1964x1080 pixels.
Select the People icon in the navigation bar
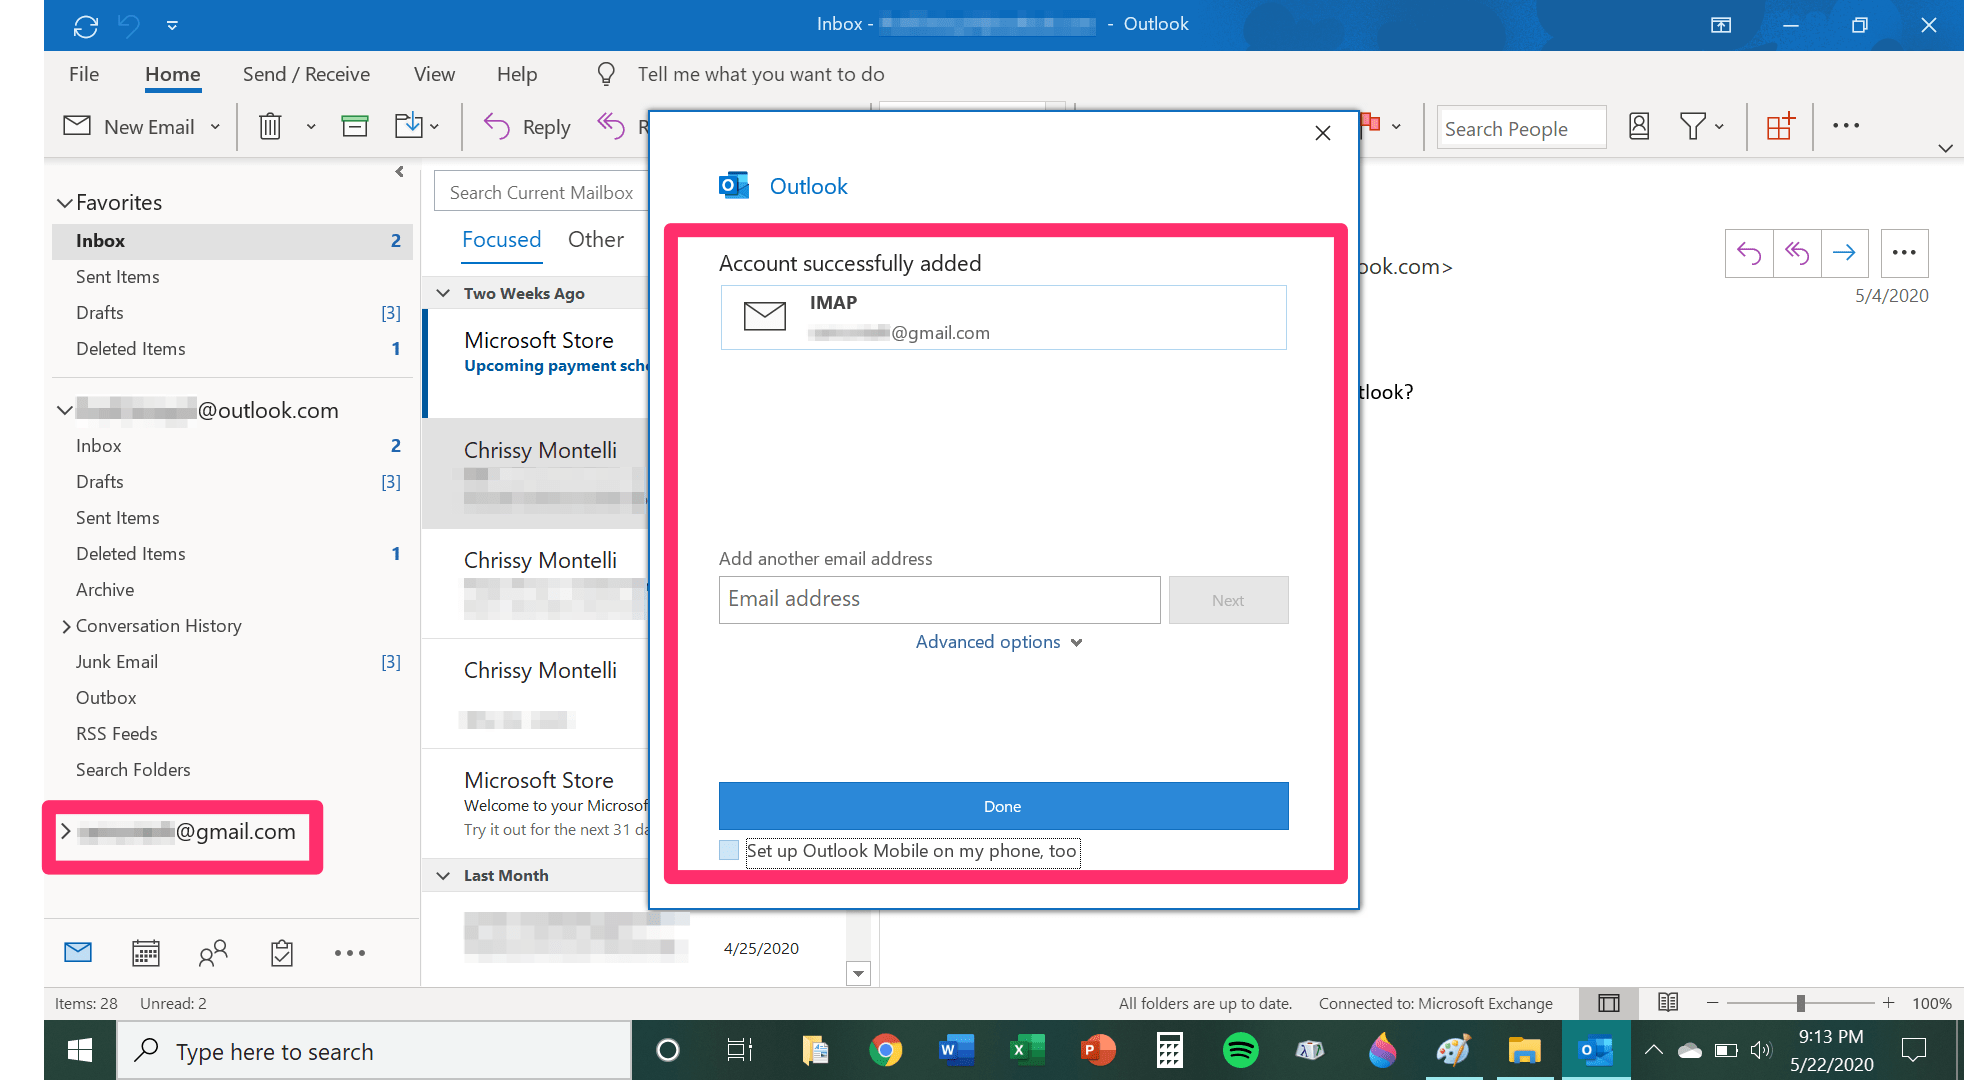(x=212, y=953)
